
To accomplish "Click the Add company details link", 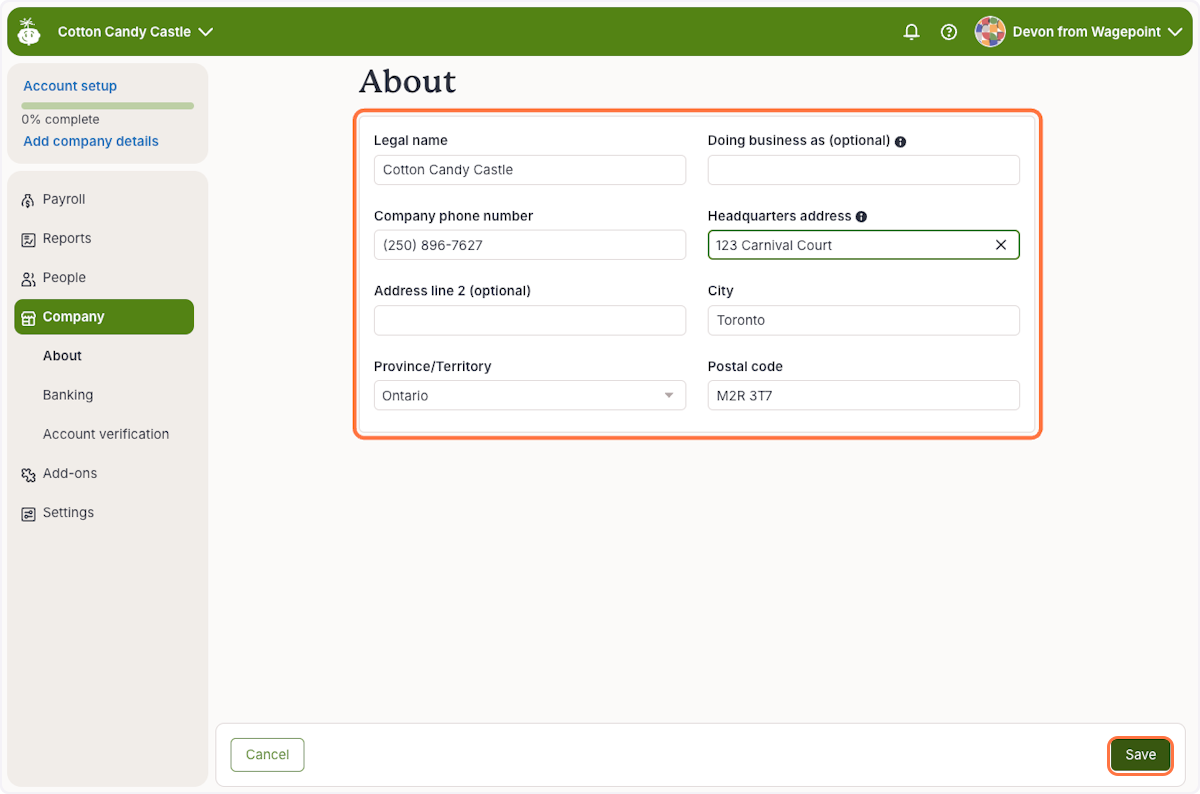I will pyautogui.click(x=91, y=141).
